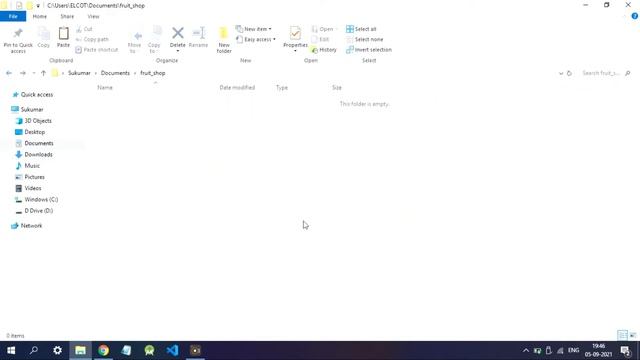Click the Edit command in Open group
The image size is (640, 360).
point(320,39)
